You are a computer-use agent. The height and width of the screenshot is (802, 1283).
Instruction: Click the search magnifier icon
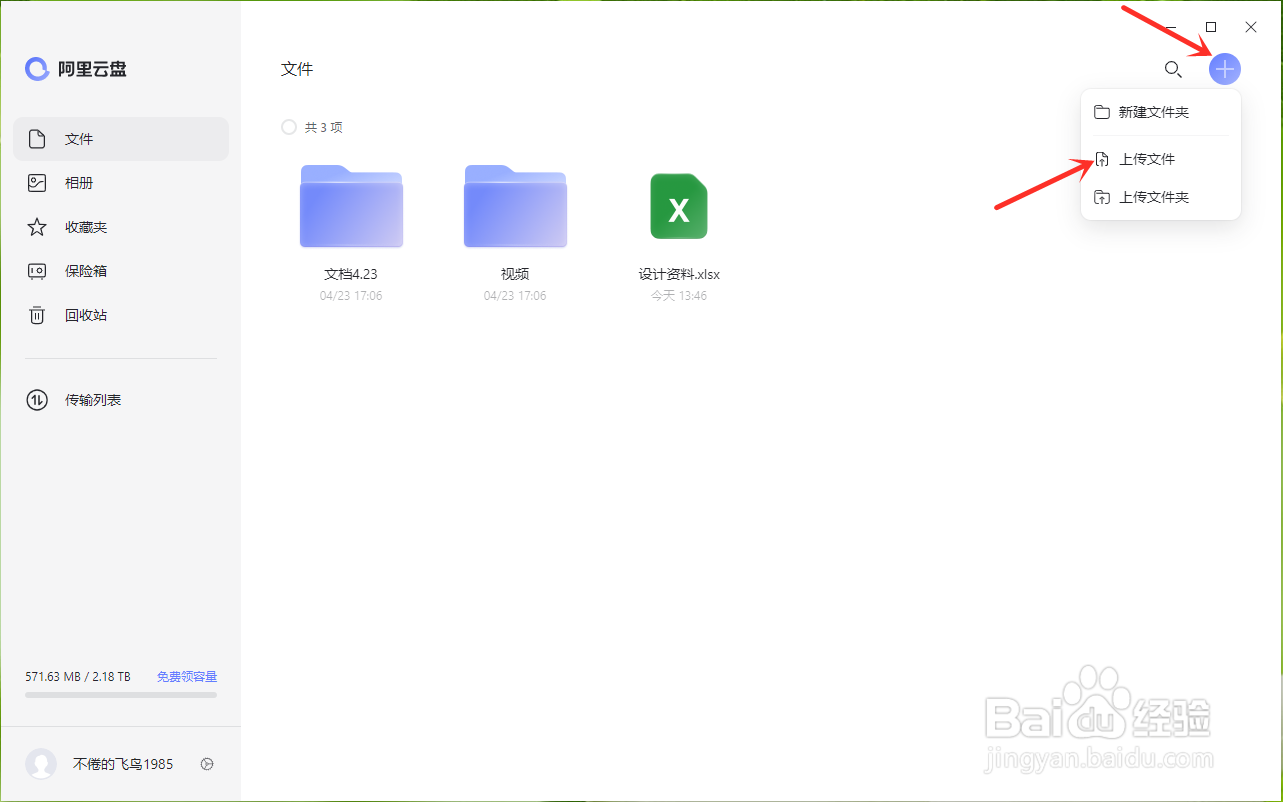point(1173,70)
